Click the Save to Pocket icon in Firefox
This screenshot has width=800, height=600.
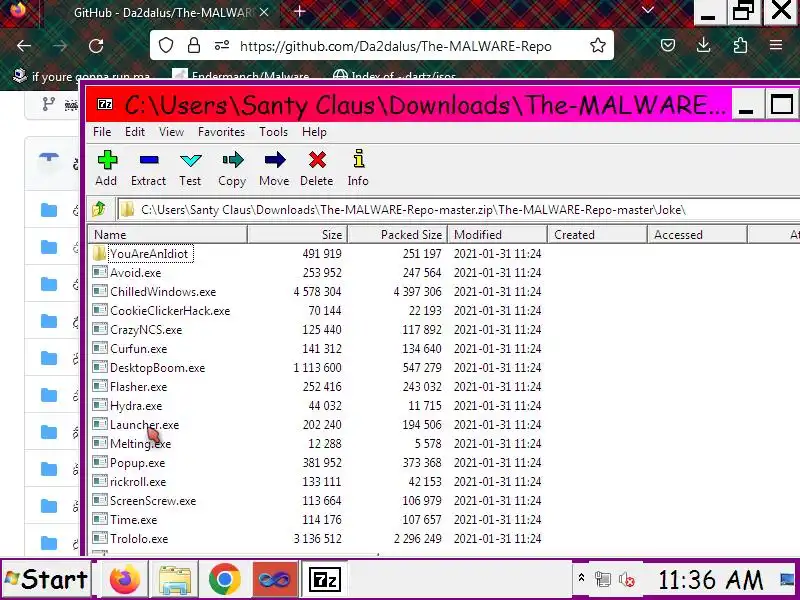click(668, 45)
